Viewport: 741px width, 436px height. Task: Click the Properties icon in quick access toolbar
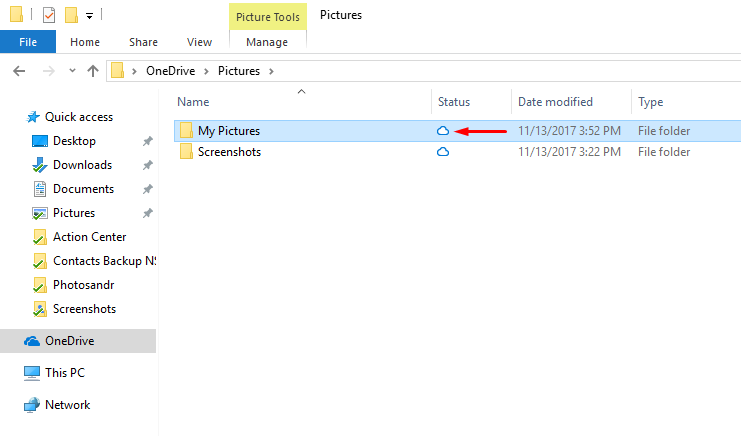pyautogui.click(x=49, y=15)
